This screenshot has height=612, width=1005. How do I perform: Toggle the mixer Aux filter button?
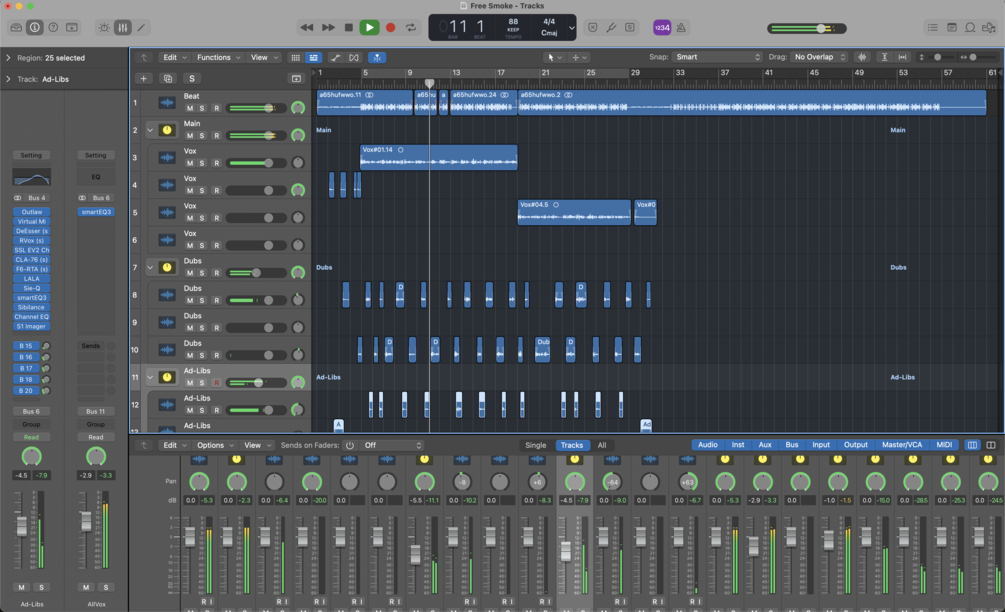[765, 445]
